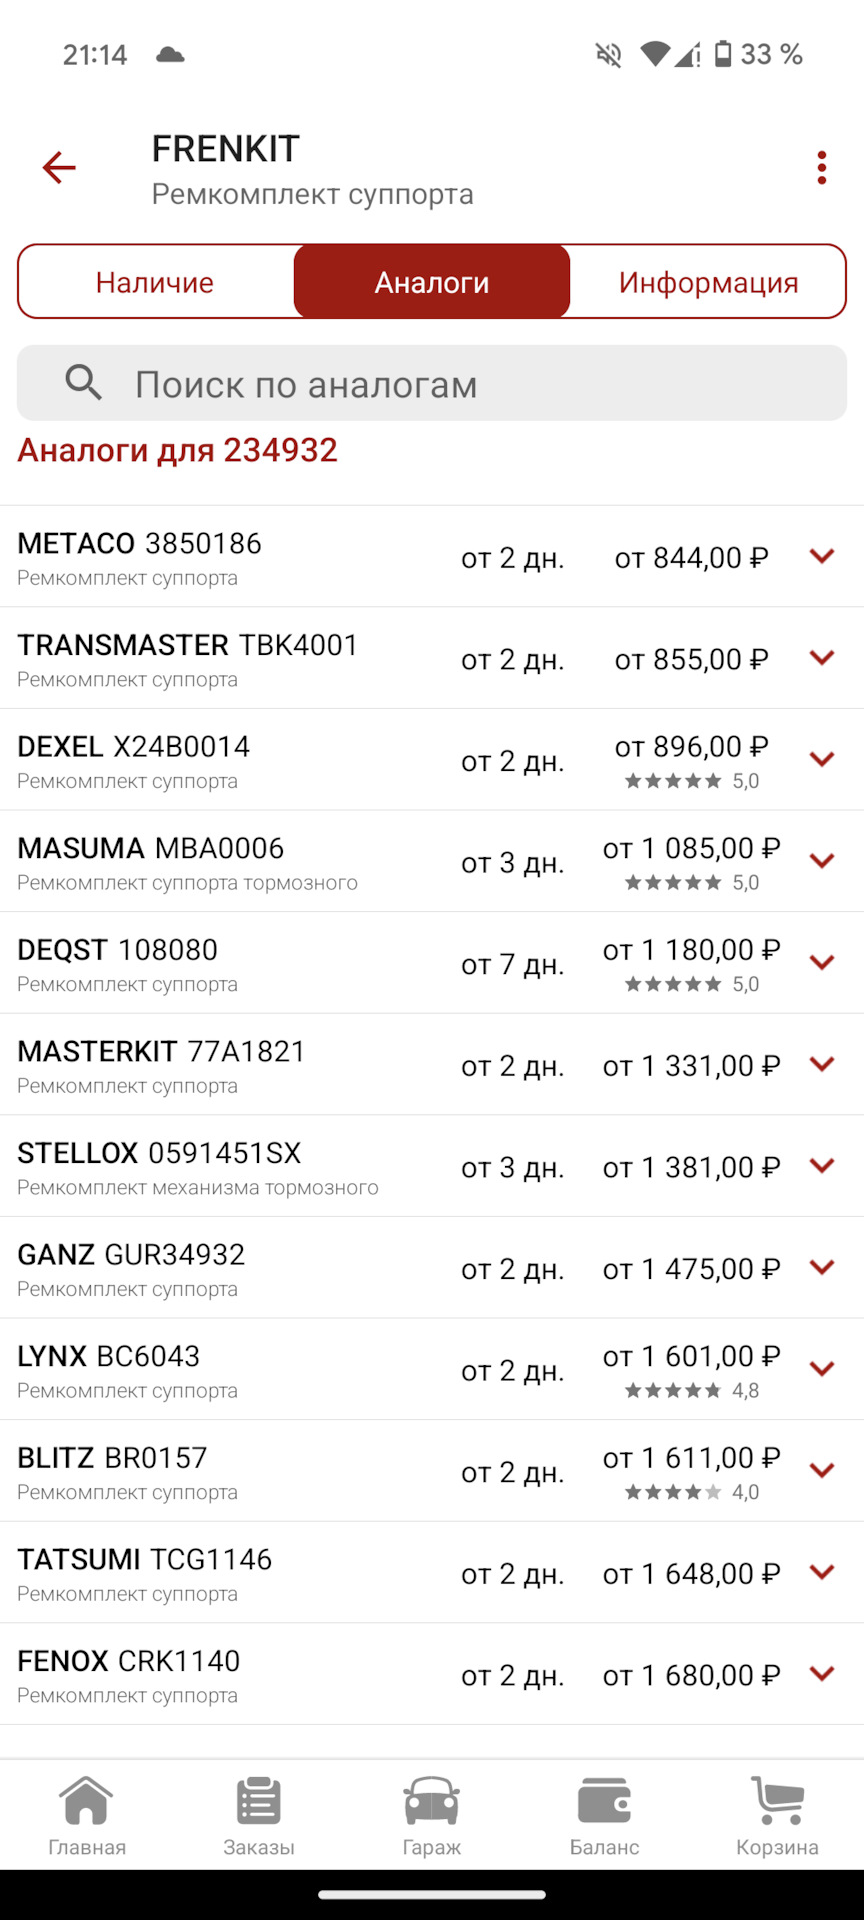Switch to Информация tab
The height and width of the screenshot is (1920, 864).
(708, 282)
